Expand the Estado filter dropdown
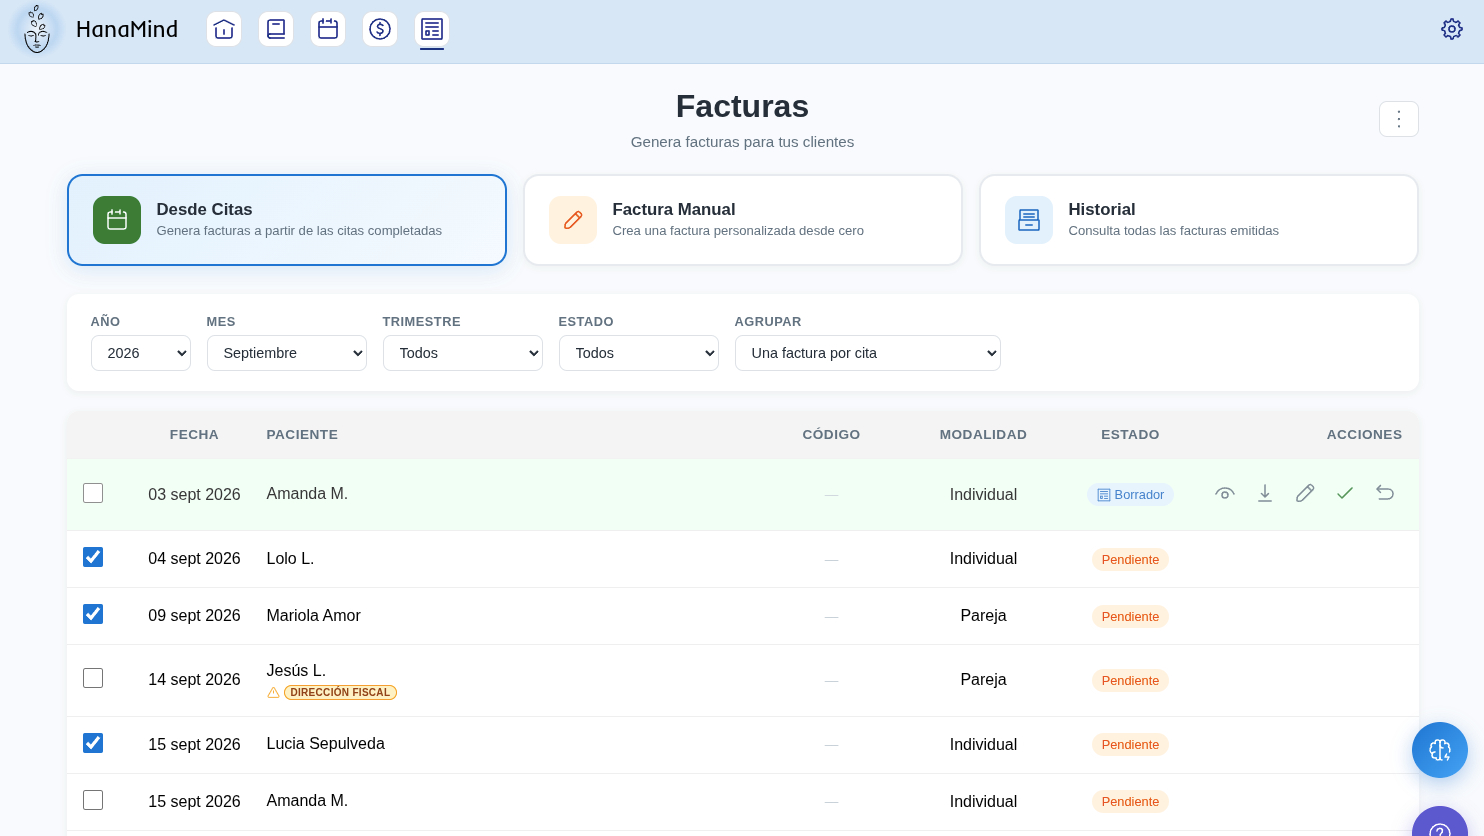This screenshot has width=1484, height=836. [x=639, y=353]
